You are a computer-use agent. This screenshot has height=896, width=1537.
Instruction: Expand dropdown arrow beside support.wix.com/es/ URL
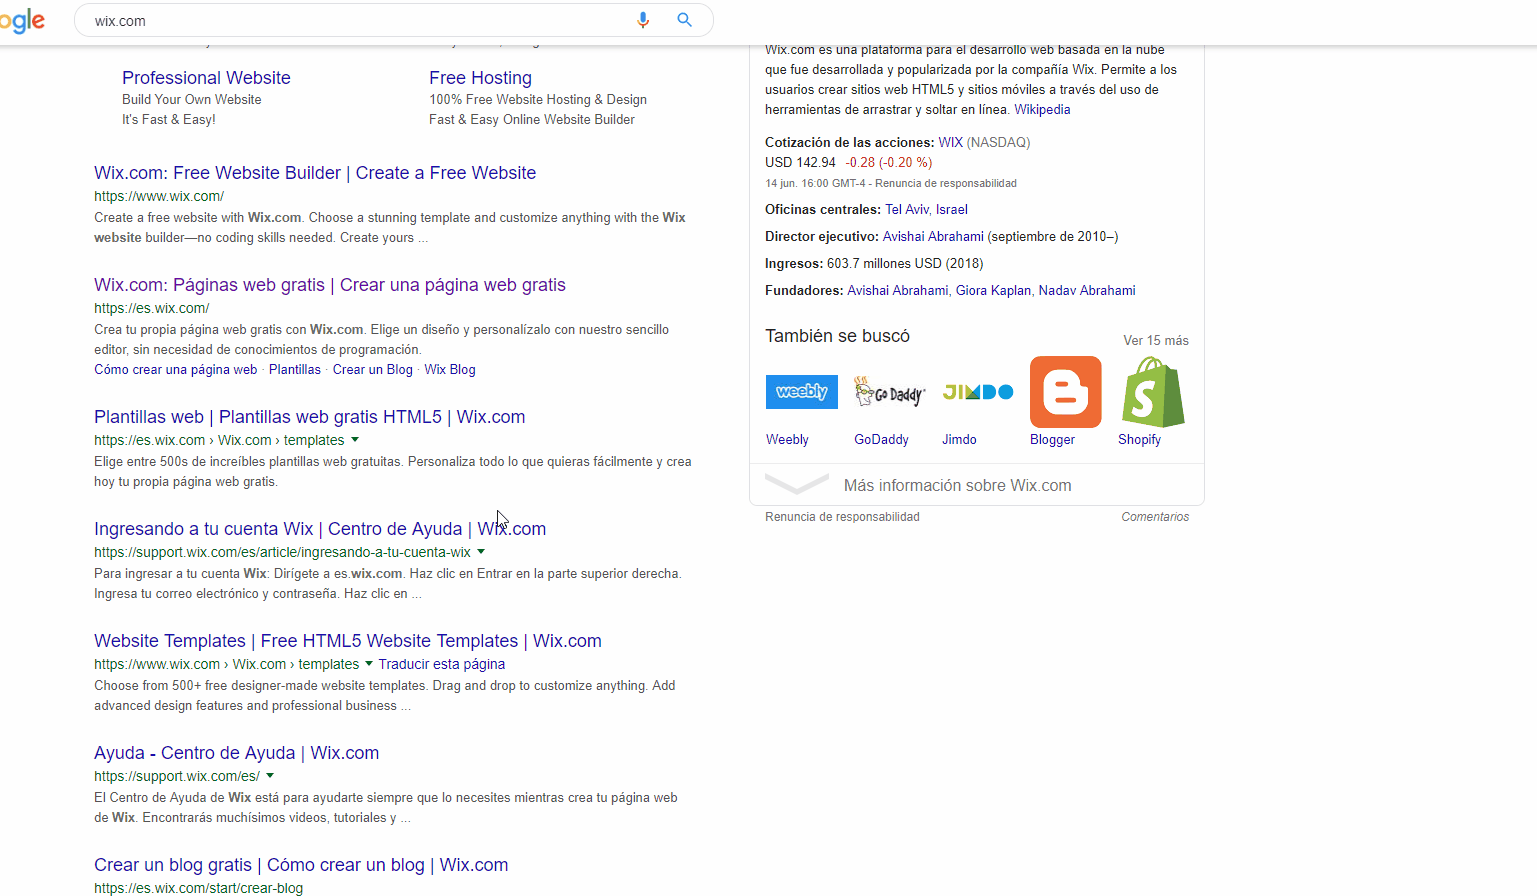pyautogui.click(x=270, y=776)
